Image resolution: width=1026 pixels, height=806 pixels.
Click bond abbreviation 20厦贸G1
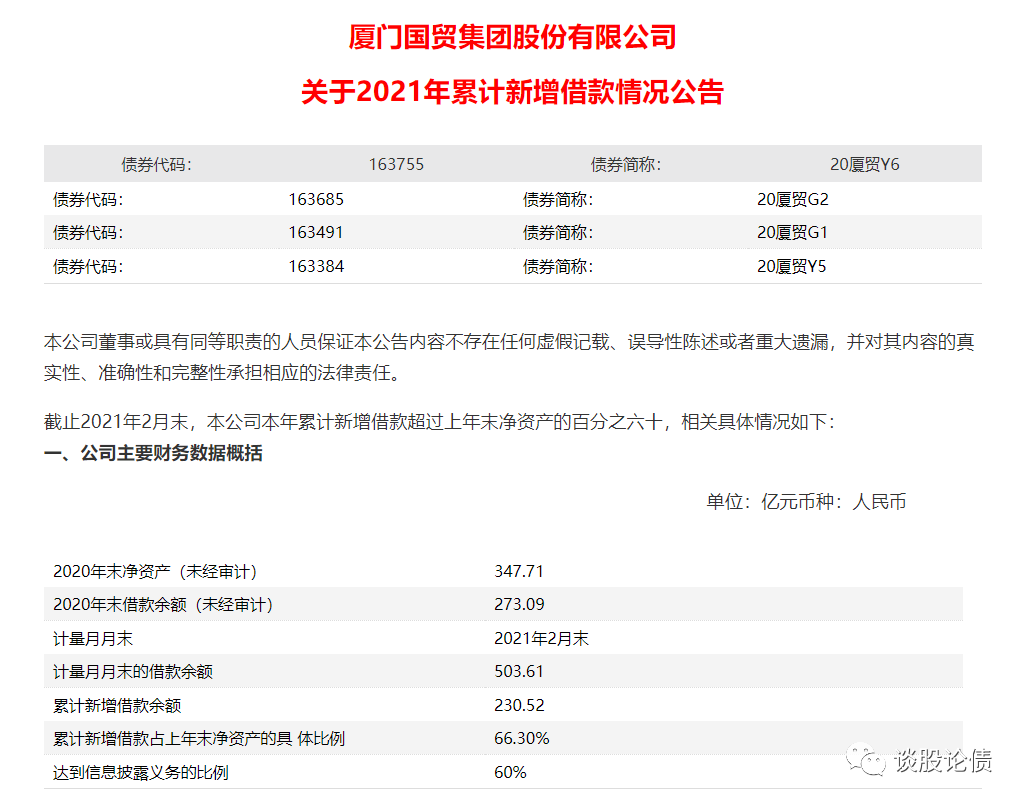[x=792, y=232]
